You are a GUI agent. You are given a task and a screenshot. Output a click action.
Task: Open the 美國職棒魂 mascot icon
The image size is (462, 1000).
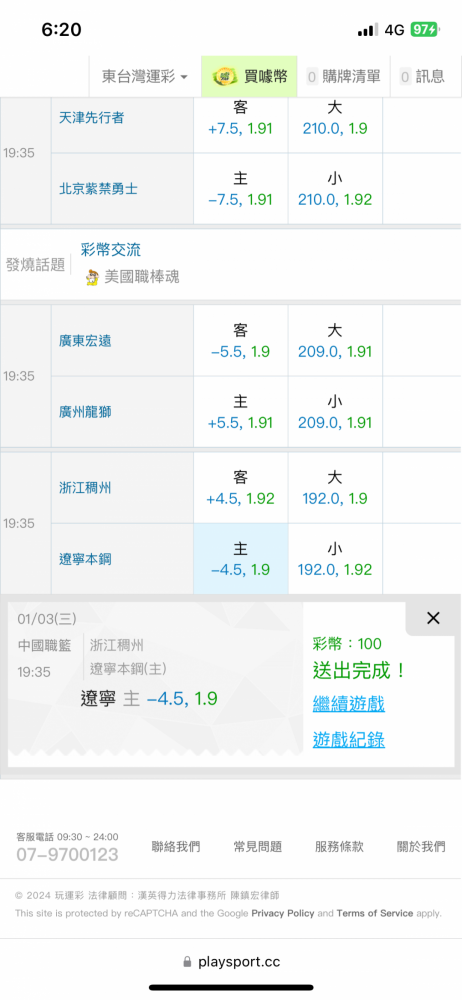[93, 277]
